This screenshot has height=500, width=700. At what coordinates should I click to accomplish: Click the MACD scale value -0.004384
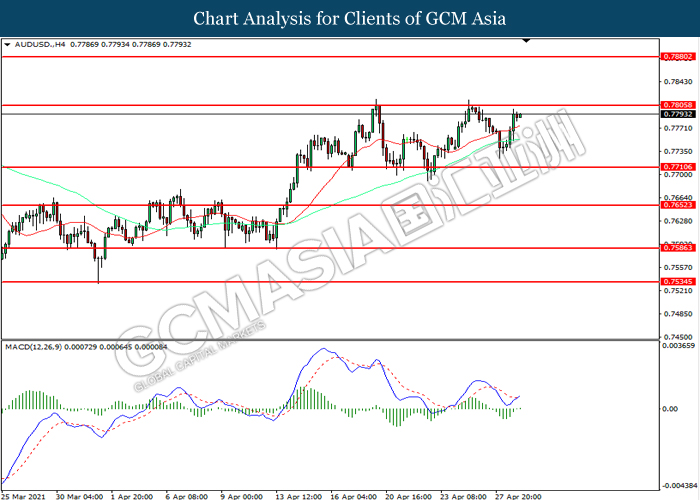coord(679,486)
